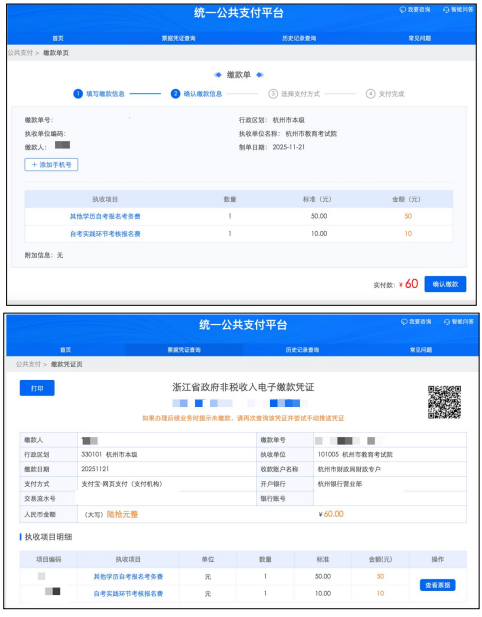Click 公共支付 breadcrumb before 缴款单页

20,53
